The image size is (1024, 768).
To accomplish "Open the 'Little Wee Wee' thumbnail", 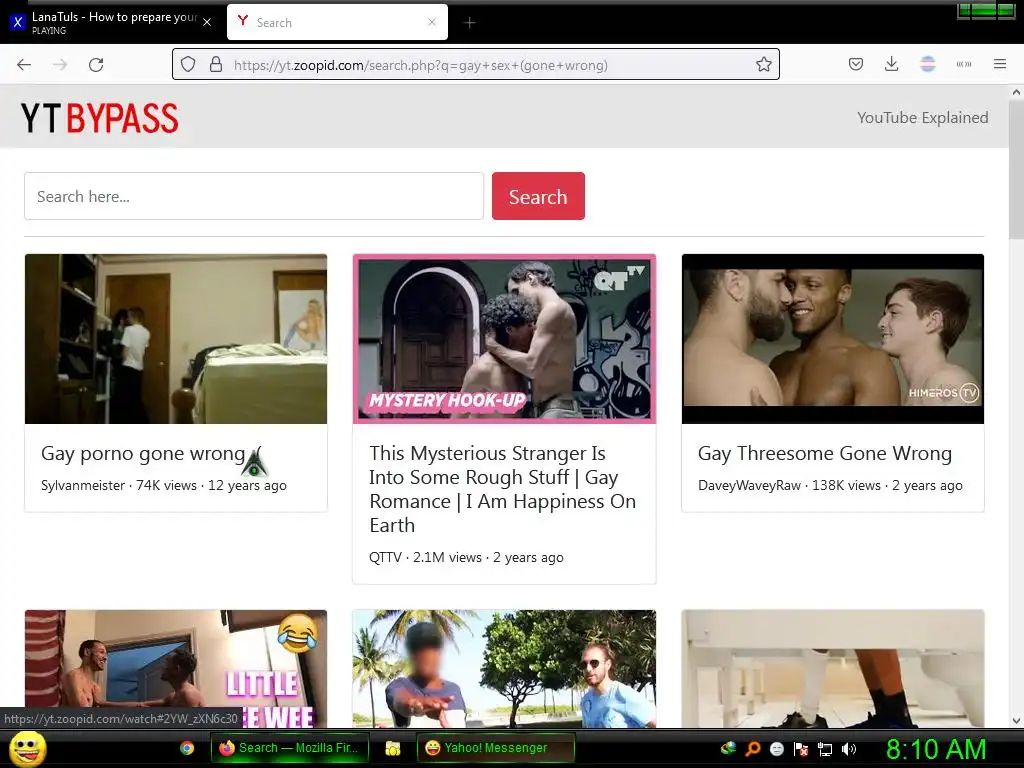I will [x=176, y=669].
